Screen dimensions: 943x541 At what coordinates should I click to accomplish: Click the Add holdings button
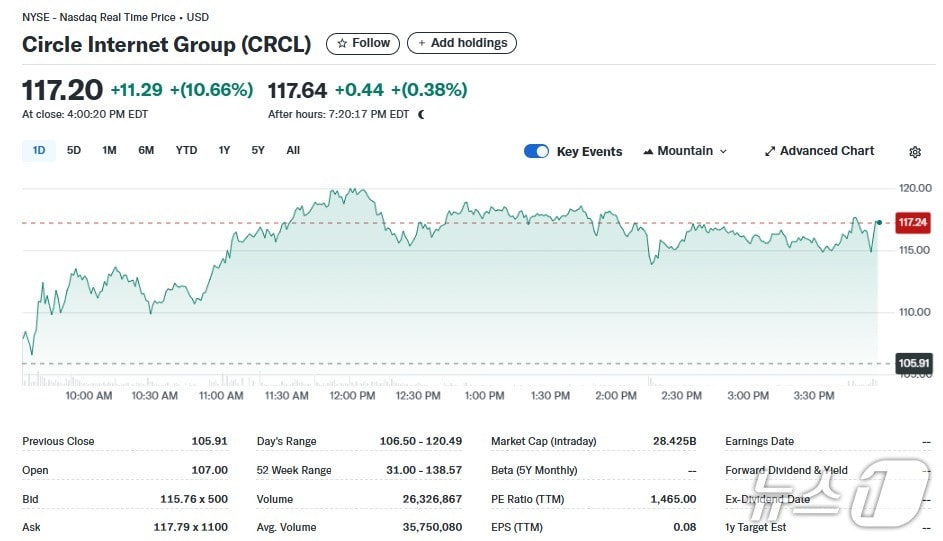pyautogui.click(x=462, y=43)
